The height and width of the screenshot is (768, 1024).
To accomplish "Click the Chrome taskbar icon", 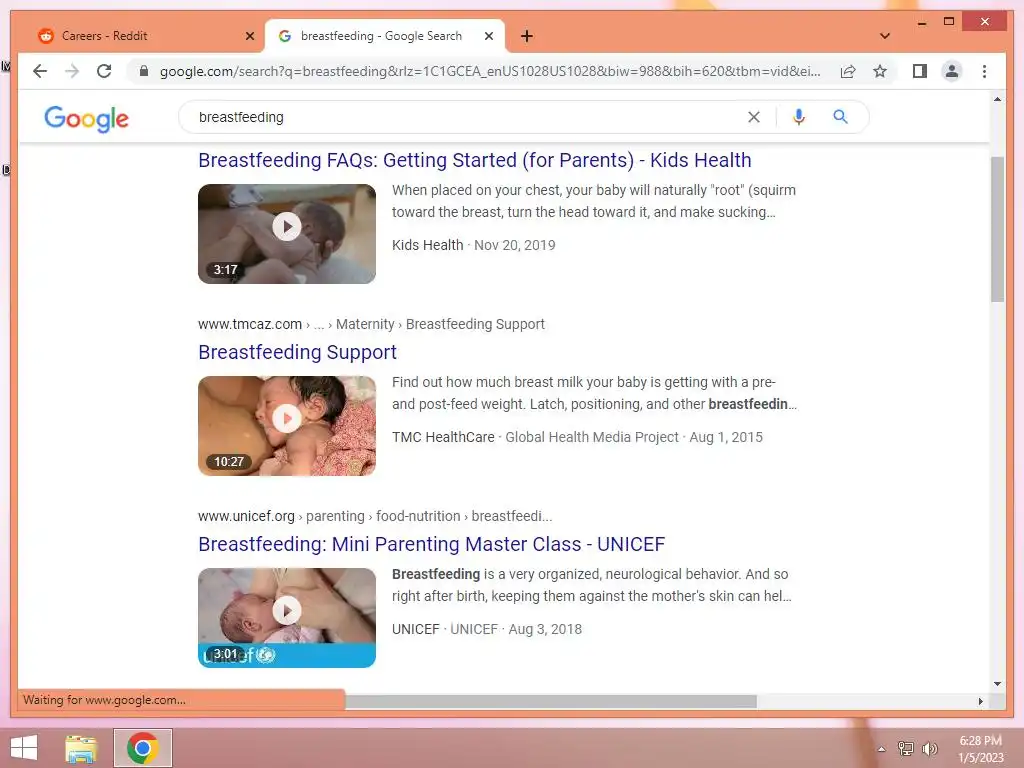I will pyautogui.click(x=143, y=748).
